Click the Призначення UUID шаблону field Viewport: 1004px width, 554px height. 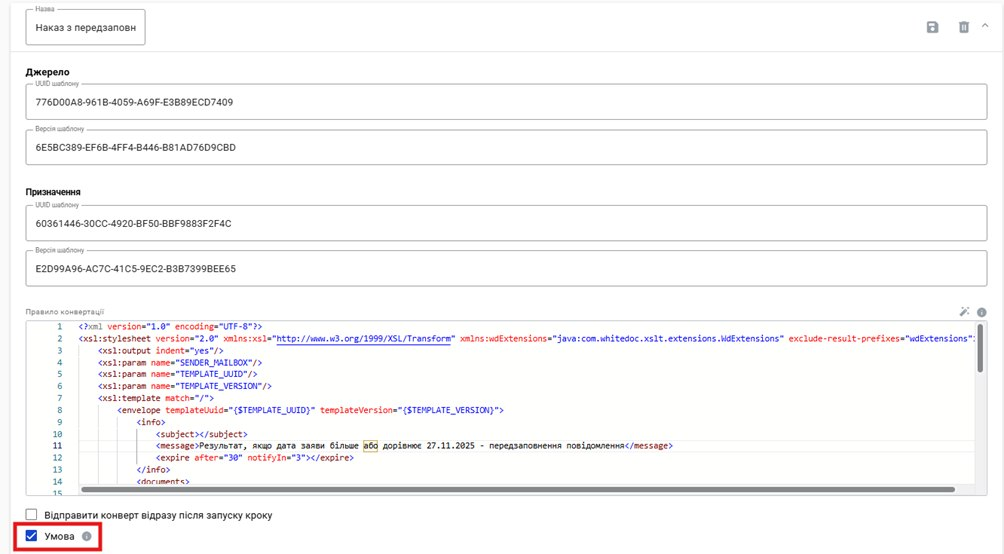tap(506, 224)
